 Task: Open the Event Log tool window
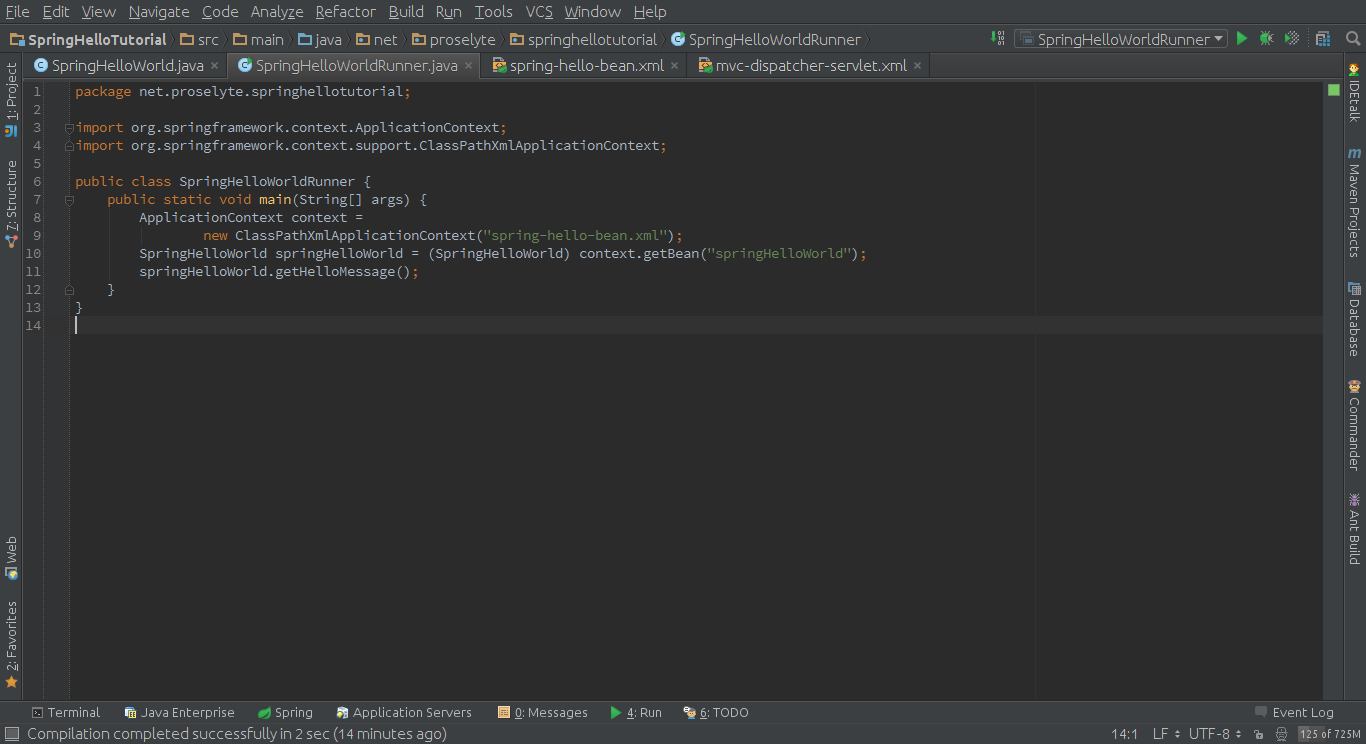point(1294,712)
